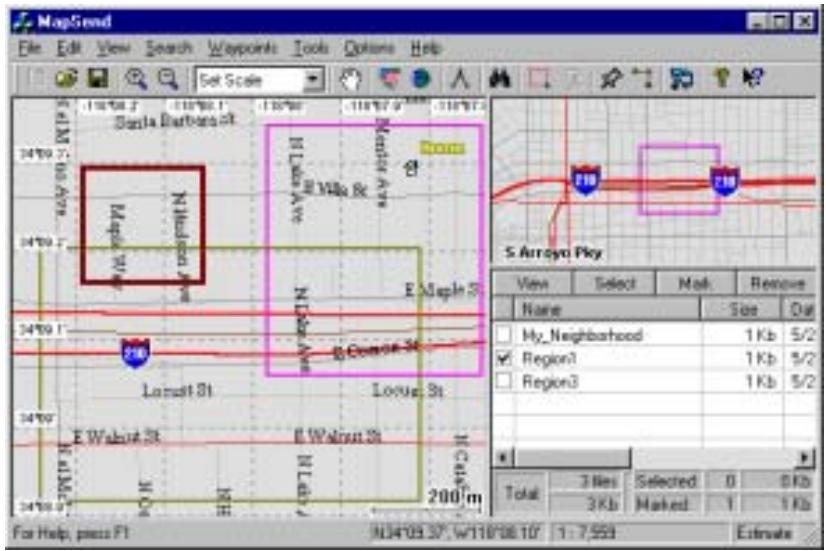Image resolution: width=826 pixels, height=551 pixels.
Task: Click the 1:7,559 scale in status bar
Action: point(589,533)
